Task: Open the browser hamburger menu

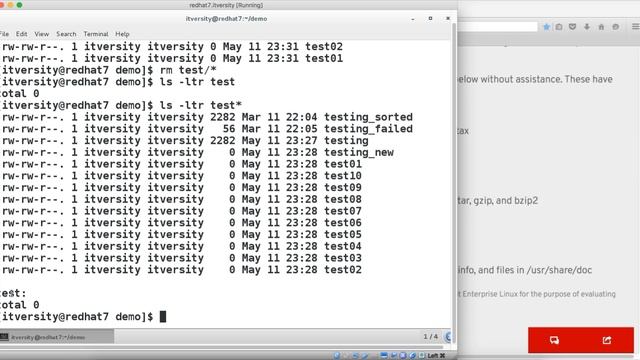Action: [x=636, y=27]
